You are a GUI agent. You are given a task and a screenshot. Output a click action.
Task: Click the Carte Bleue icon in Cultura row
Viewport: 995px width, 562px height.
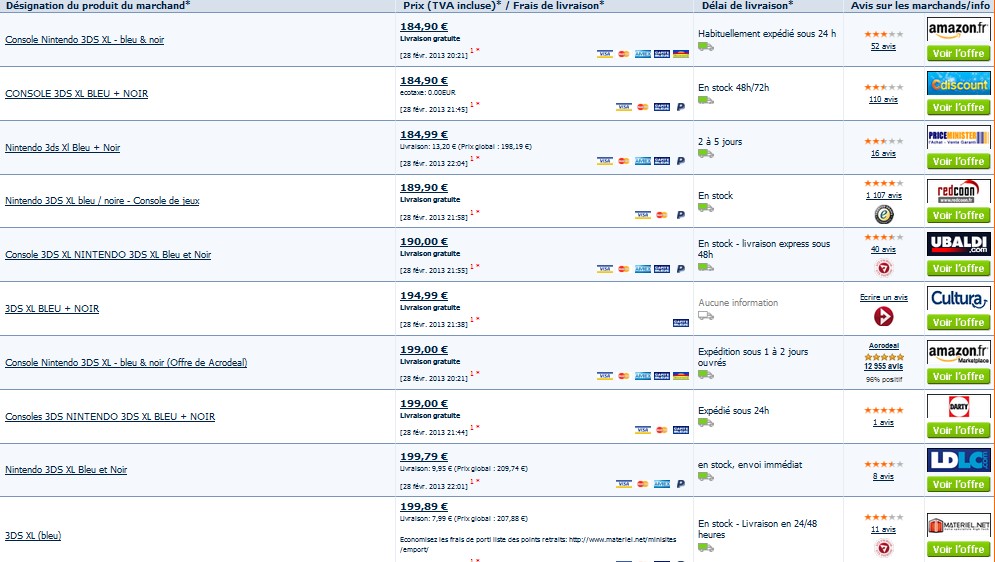pos(681,323)
